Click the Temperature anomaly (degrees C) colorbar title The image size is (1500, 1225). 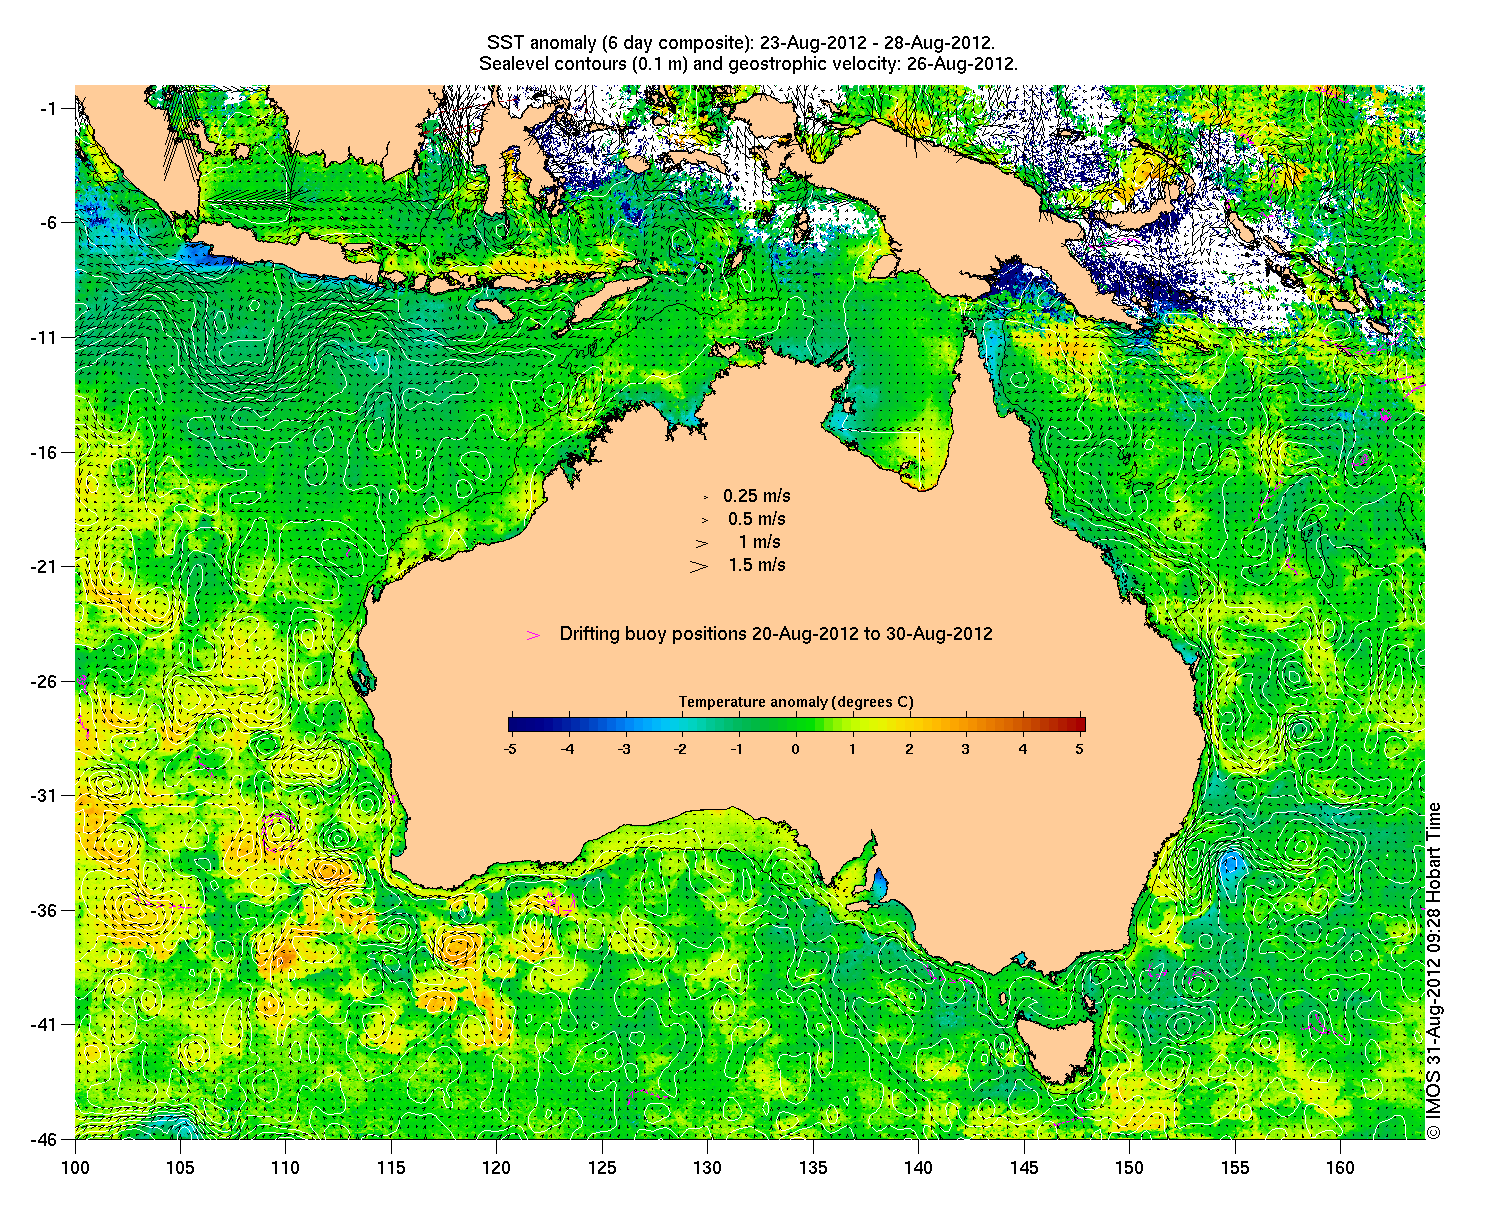pos(796,702)
